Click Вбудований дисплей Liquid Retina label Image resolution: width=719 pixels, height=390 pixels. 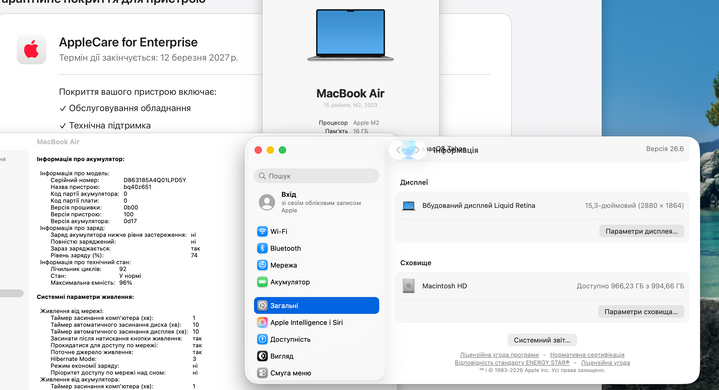[479, 206]
